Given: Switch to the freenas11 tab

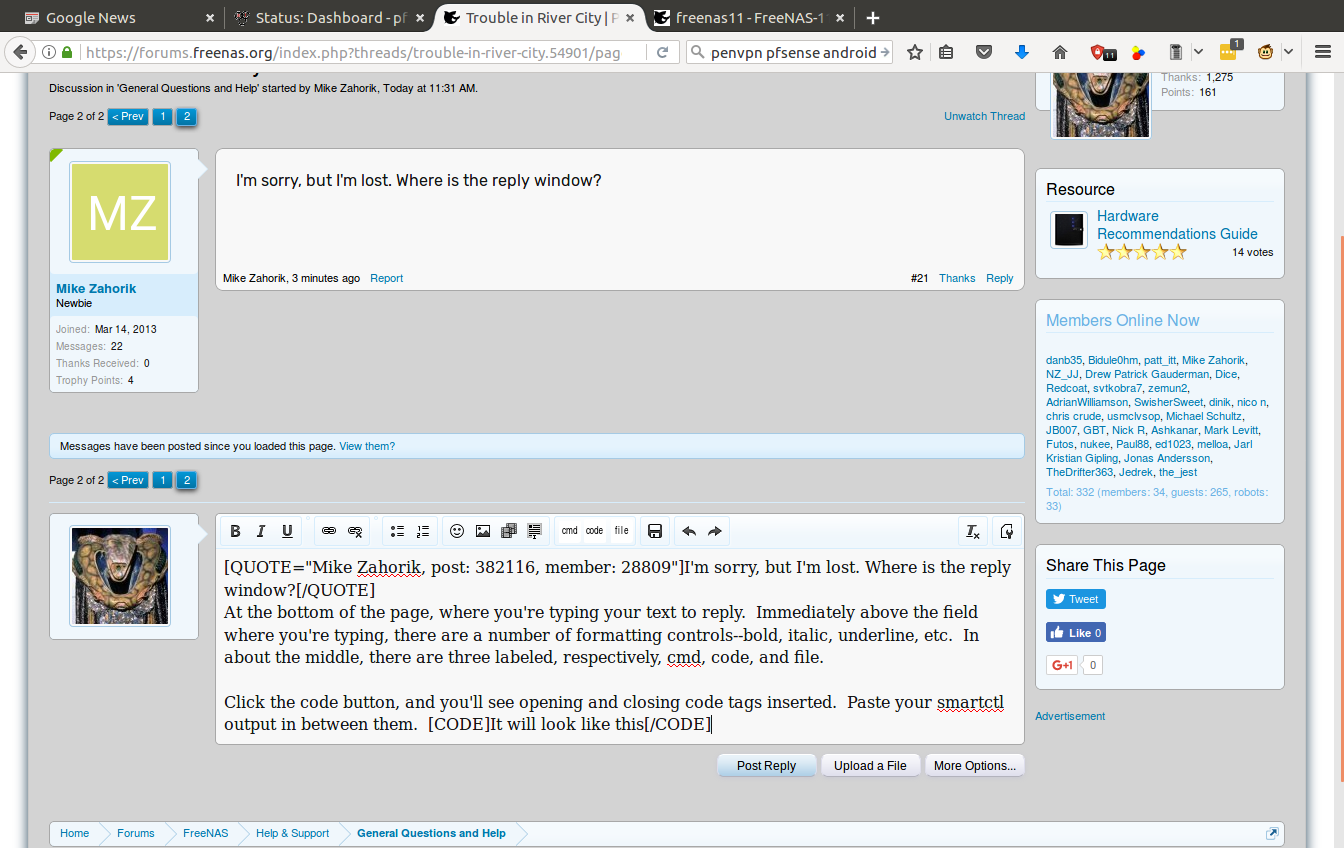Looking at the screenshot, I should pyautogui.click(x=748, y=17).
